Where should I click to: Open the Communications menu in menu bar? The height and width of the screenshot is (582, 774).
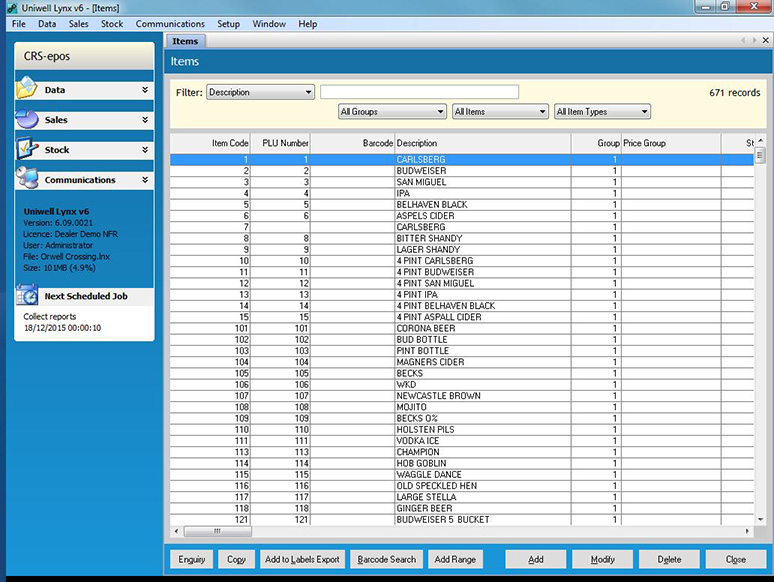(x=169, y=24)
